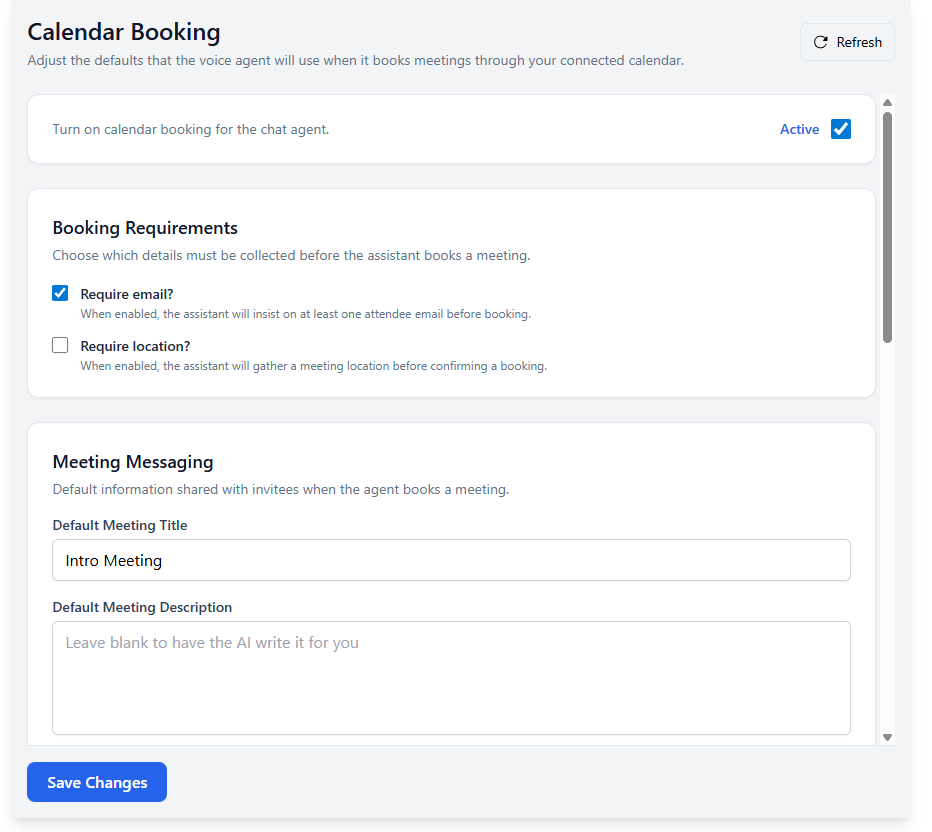This screenshot has height=832, width=932.
Task: Click the blue Active label
Action: (799, 129)
